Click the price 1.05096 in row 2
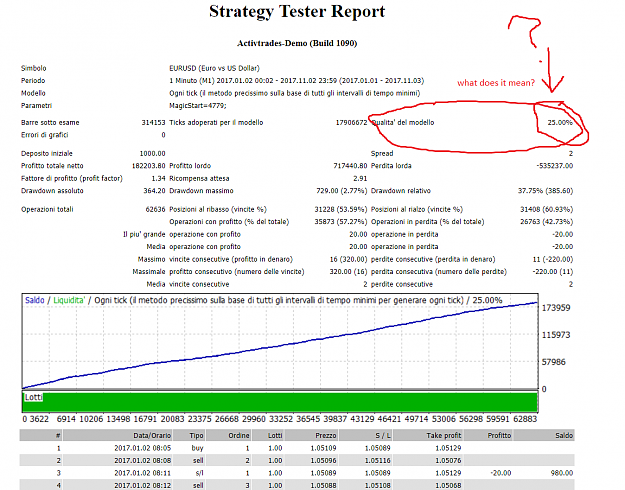The width and height of the screenshot is (625, 490). pos(323,460)
